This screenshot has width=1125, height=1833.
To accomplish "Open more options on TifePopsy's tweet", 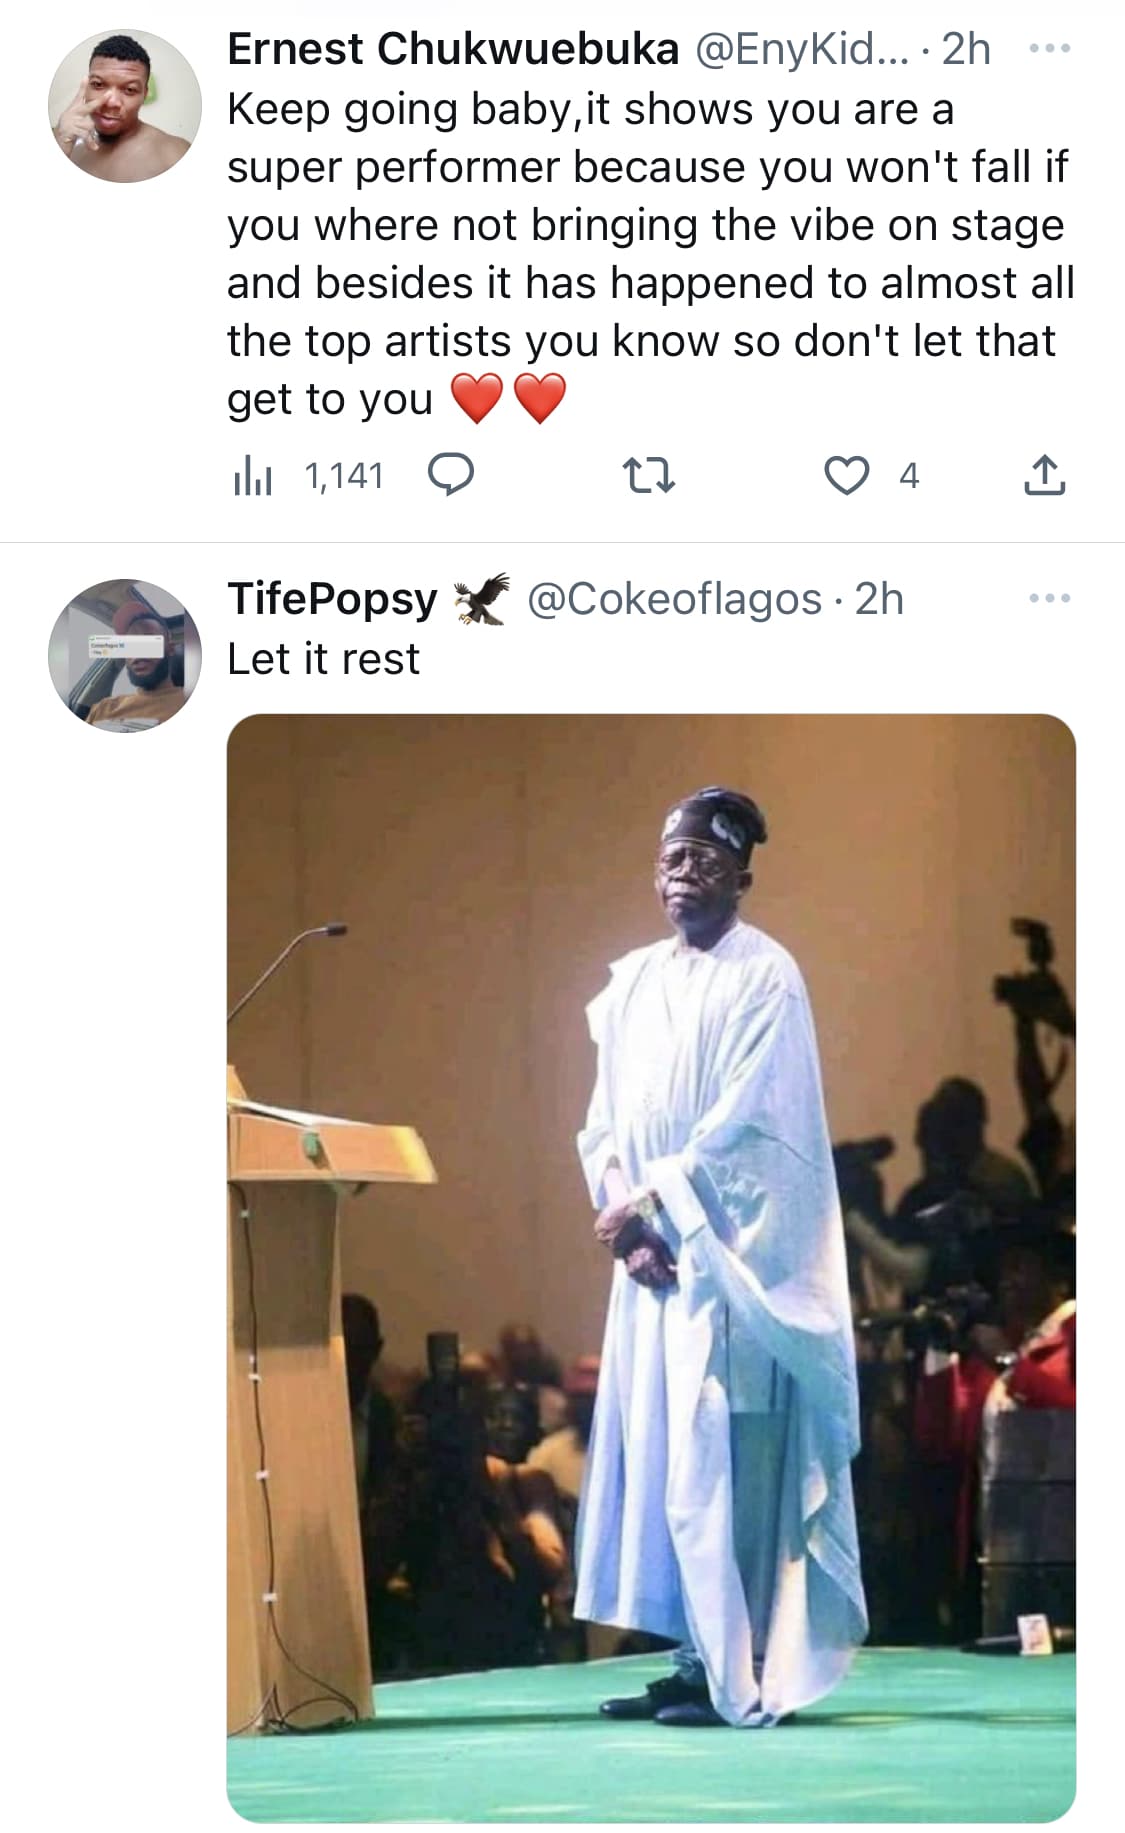I will (x=1049, y=599).
